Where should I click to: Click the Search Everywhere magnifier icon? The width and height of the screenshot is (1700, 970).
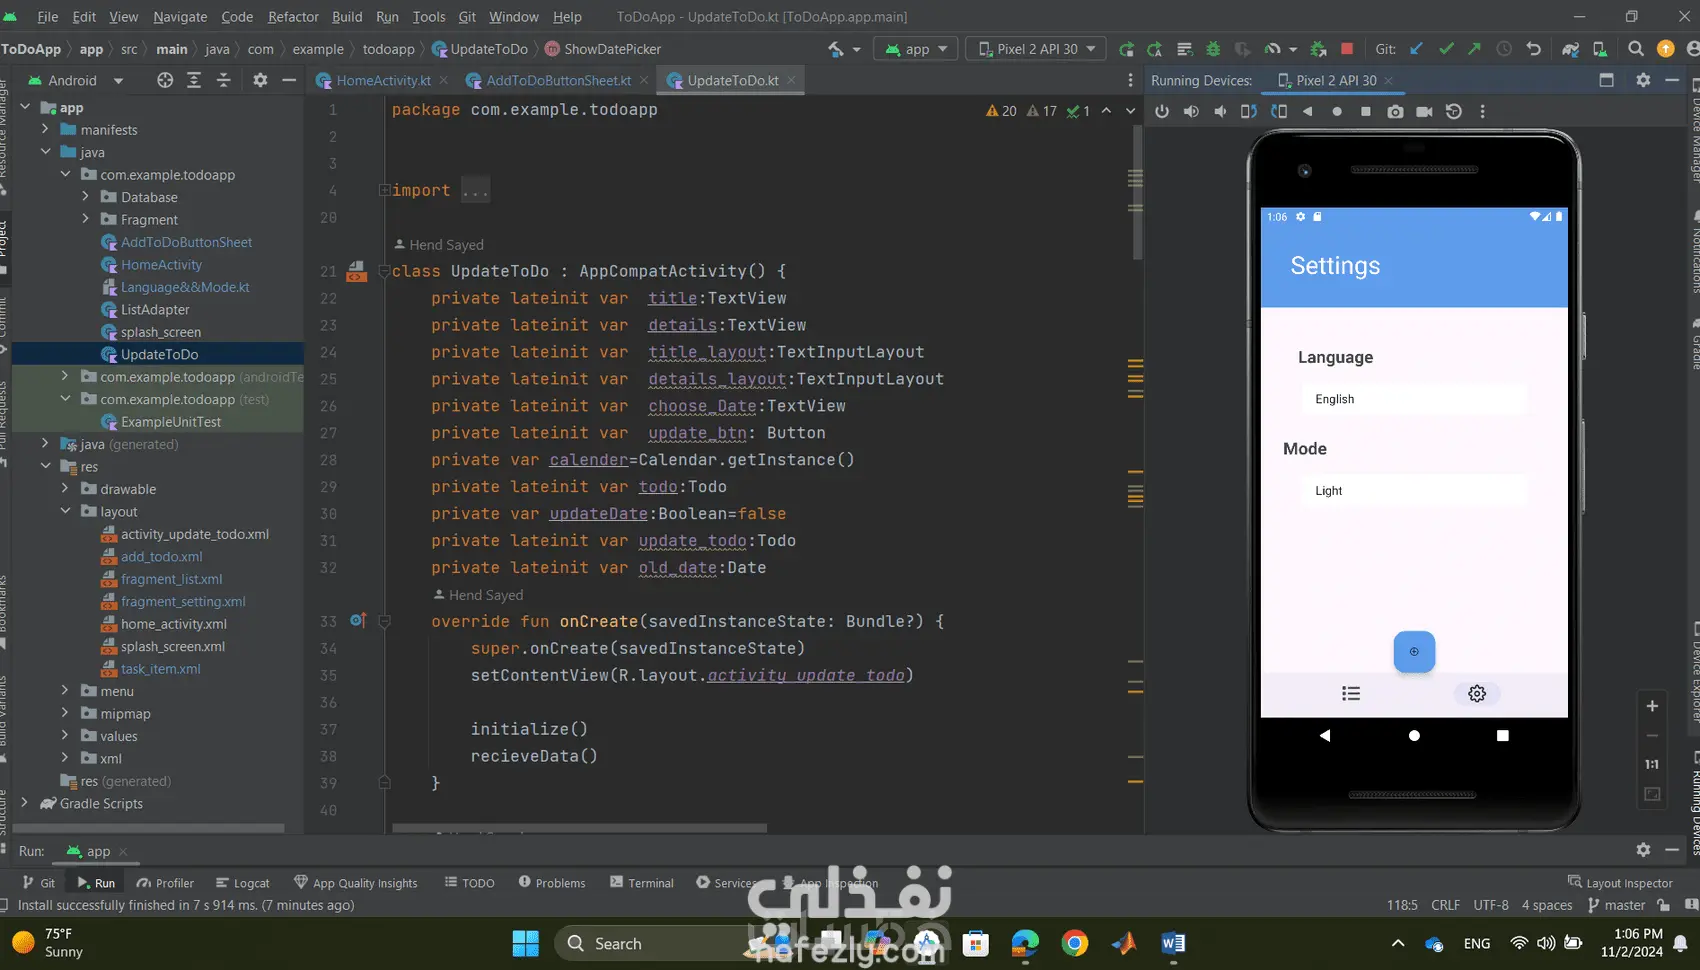[1636, 49]
